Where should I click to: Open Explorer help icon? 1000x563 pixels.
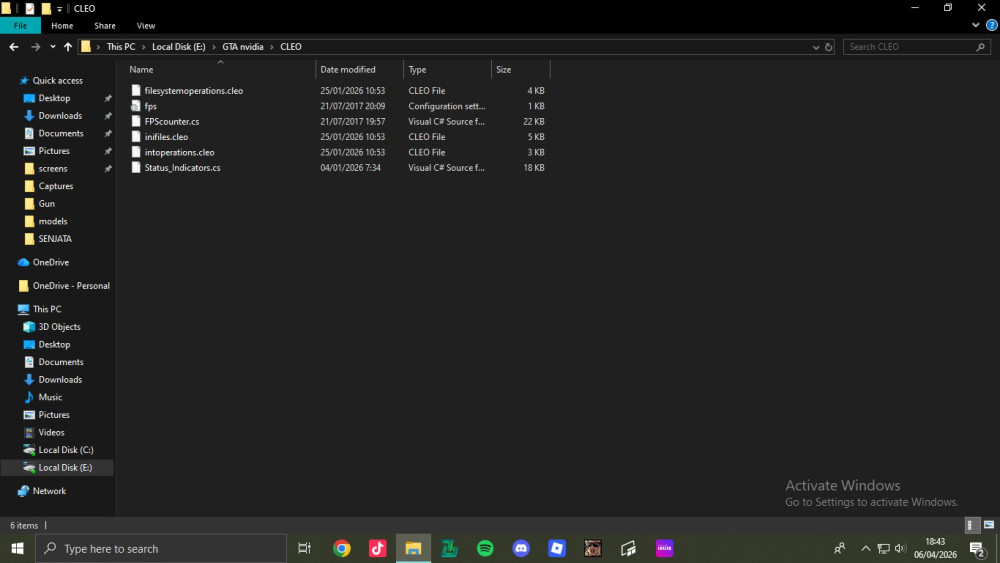tap(992, 26)
